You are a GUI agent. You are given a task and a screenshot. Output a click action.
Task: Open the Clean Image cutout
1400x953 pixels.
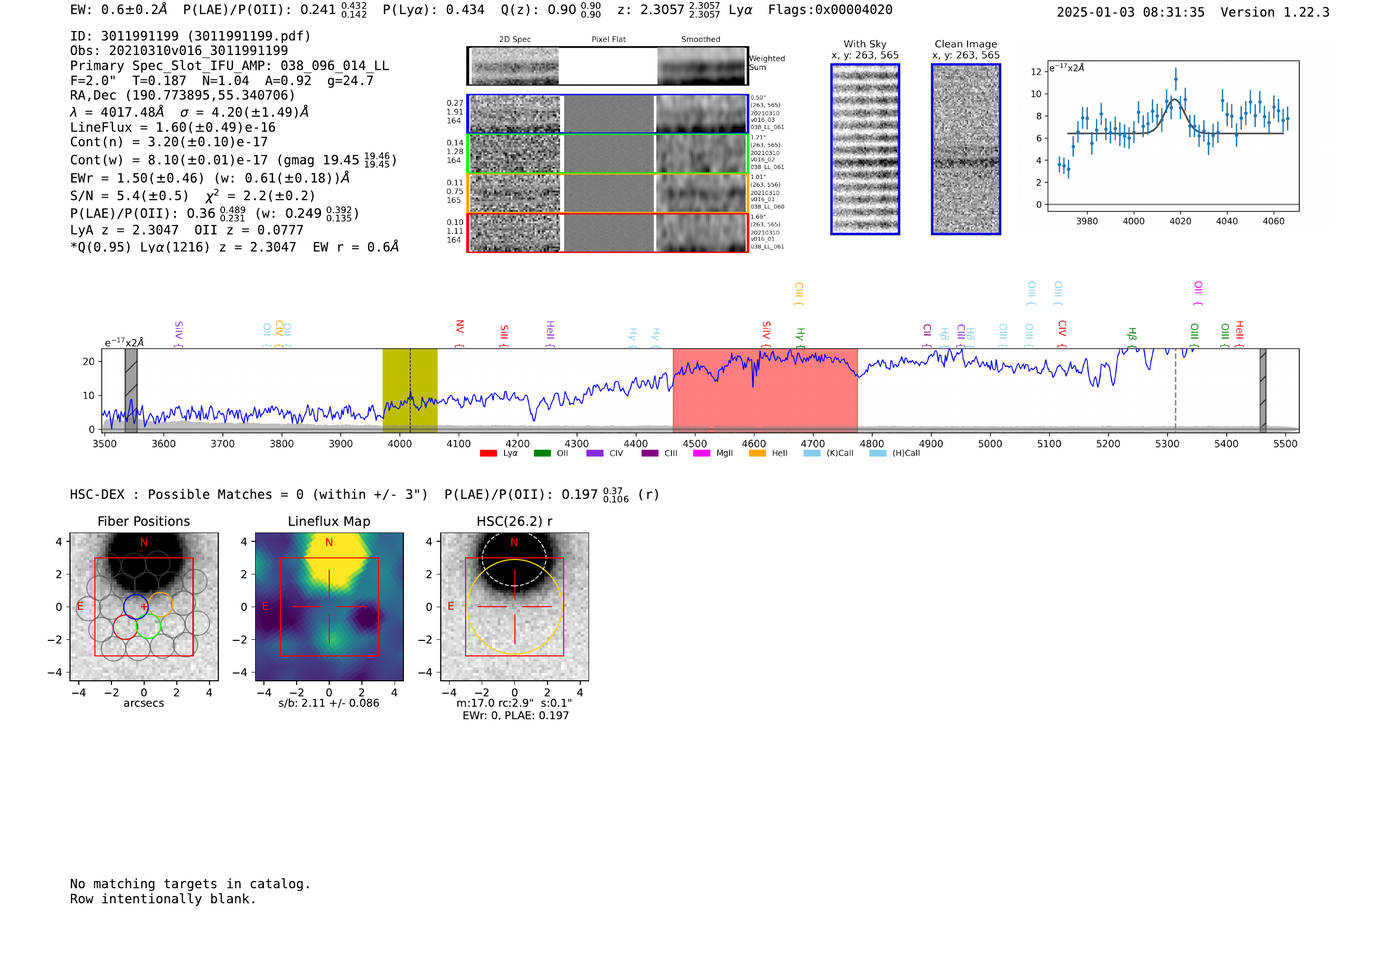pos(966,149)
